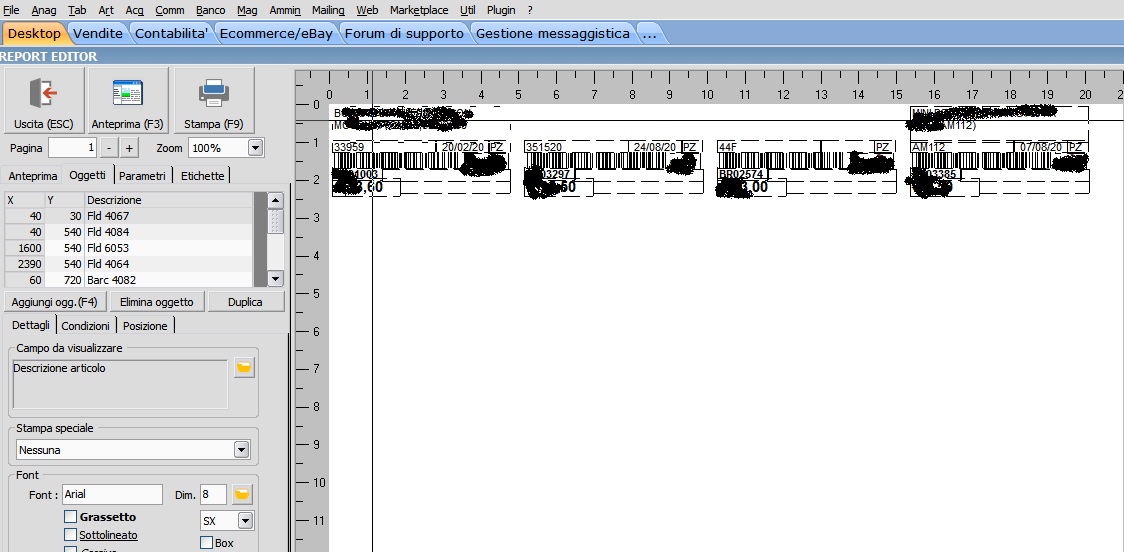Click the Dim. font size field
This screenshot has width=1124, height=552.
click(x=214, y=494)
